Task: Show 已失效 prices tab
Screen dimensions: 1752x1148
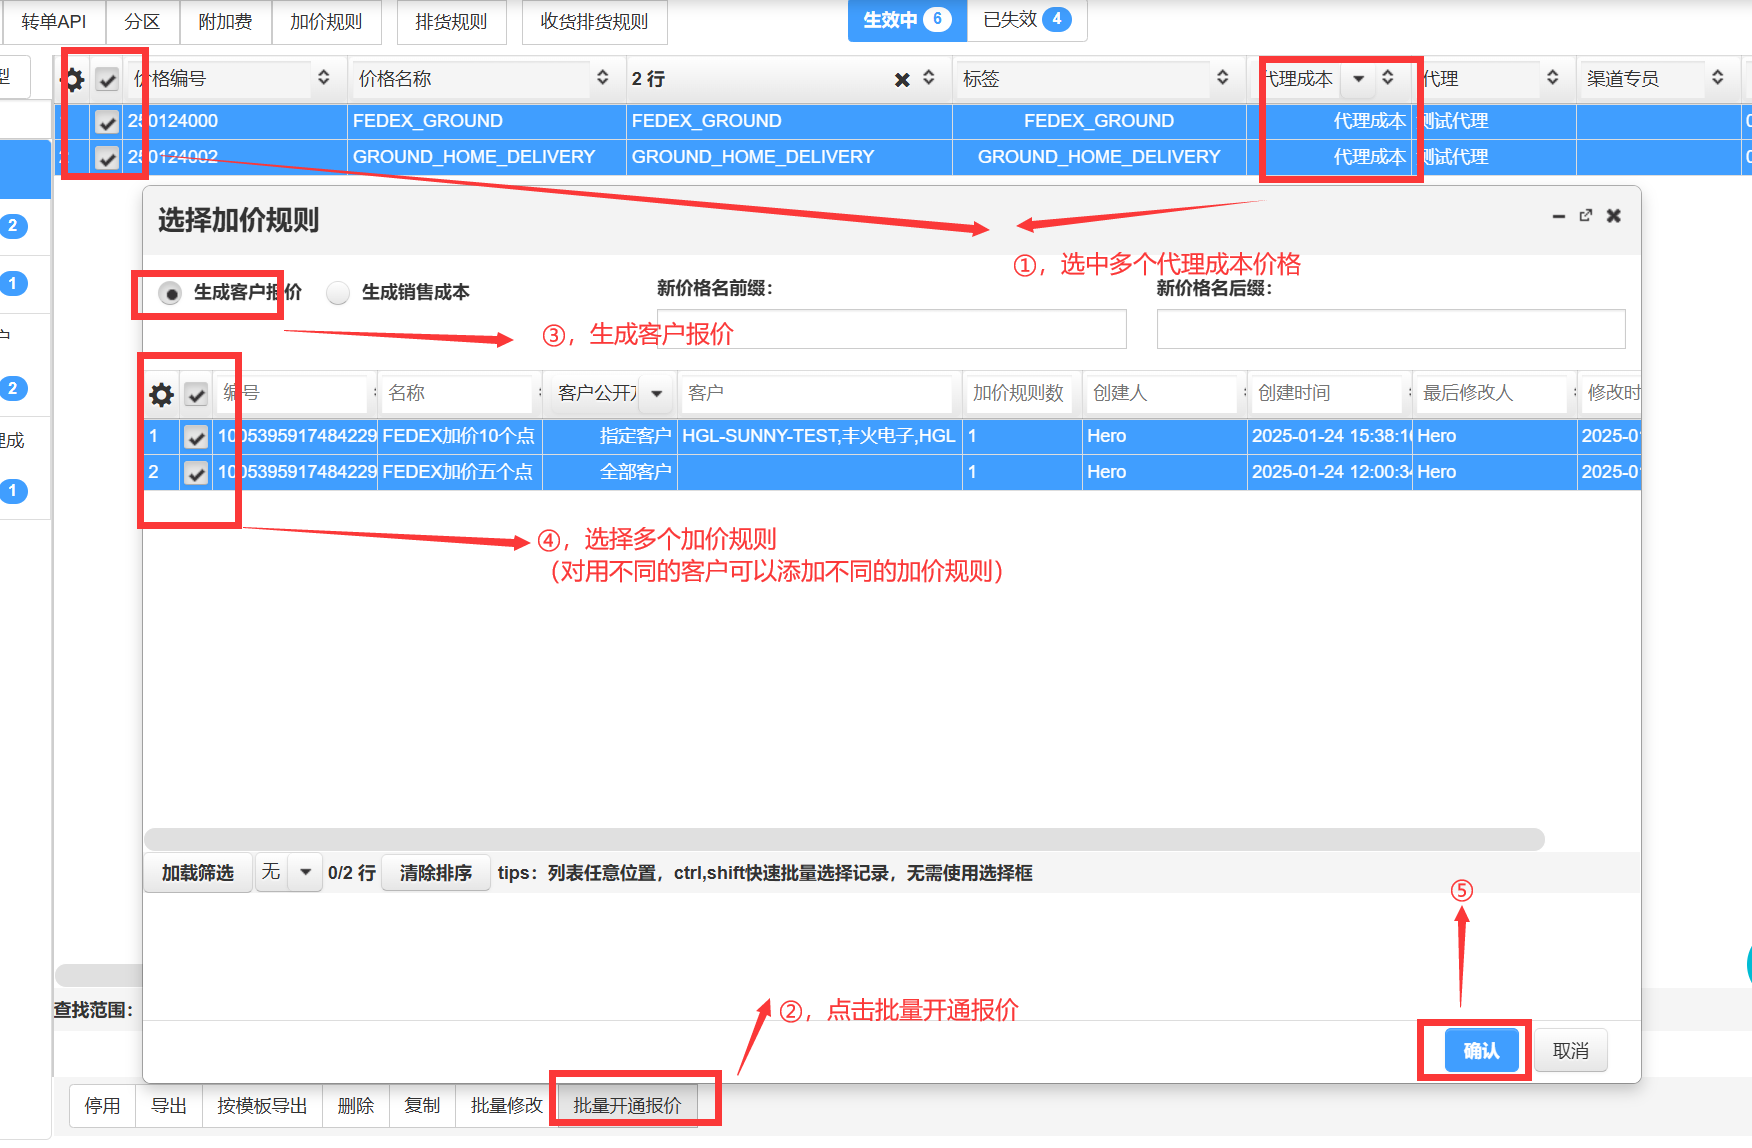Action: click(1027, 20)
